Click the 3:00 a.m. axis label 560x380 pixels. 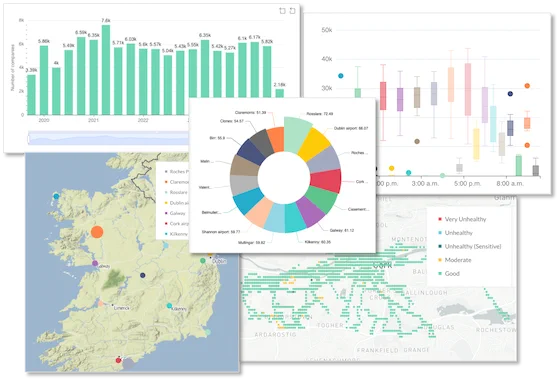pos(425,183)
